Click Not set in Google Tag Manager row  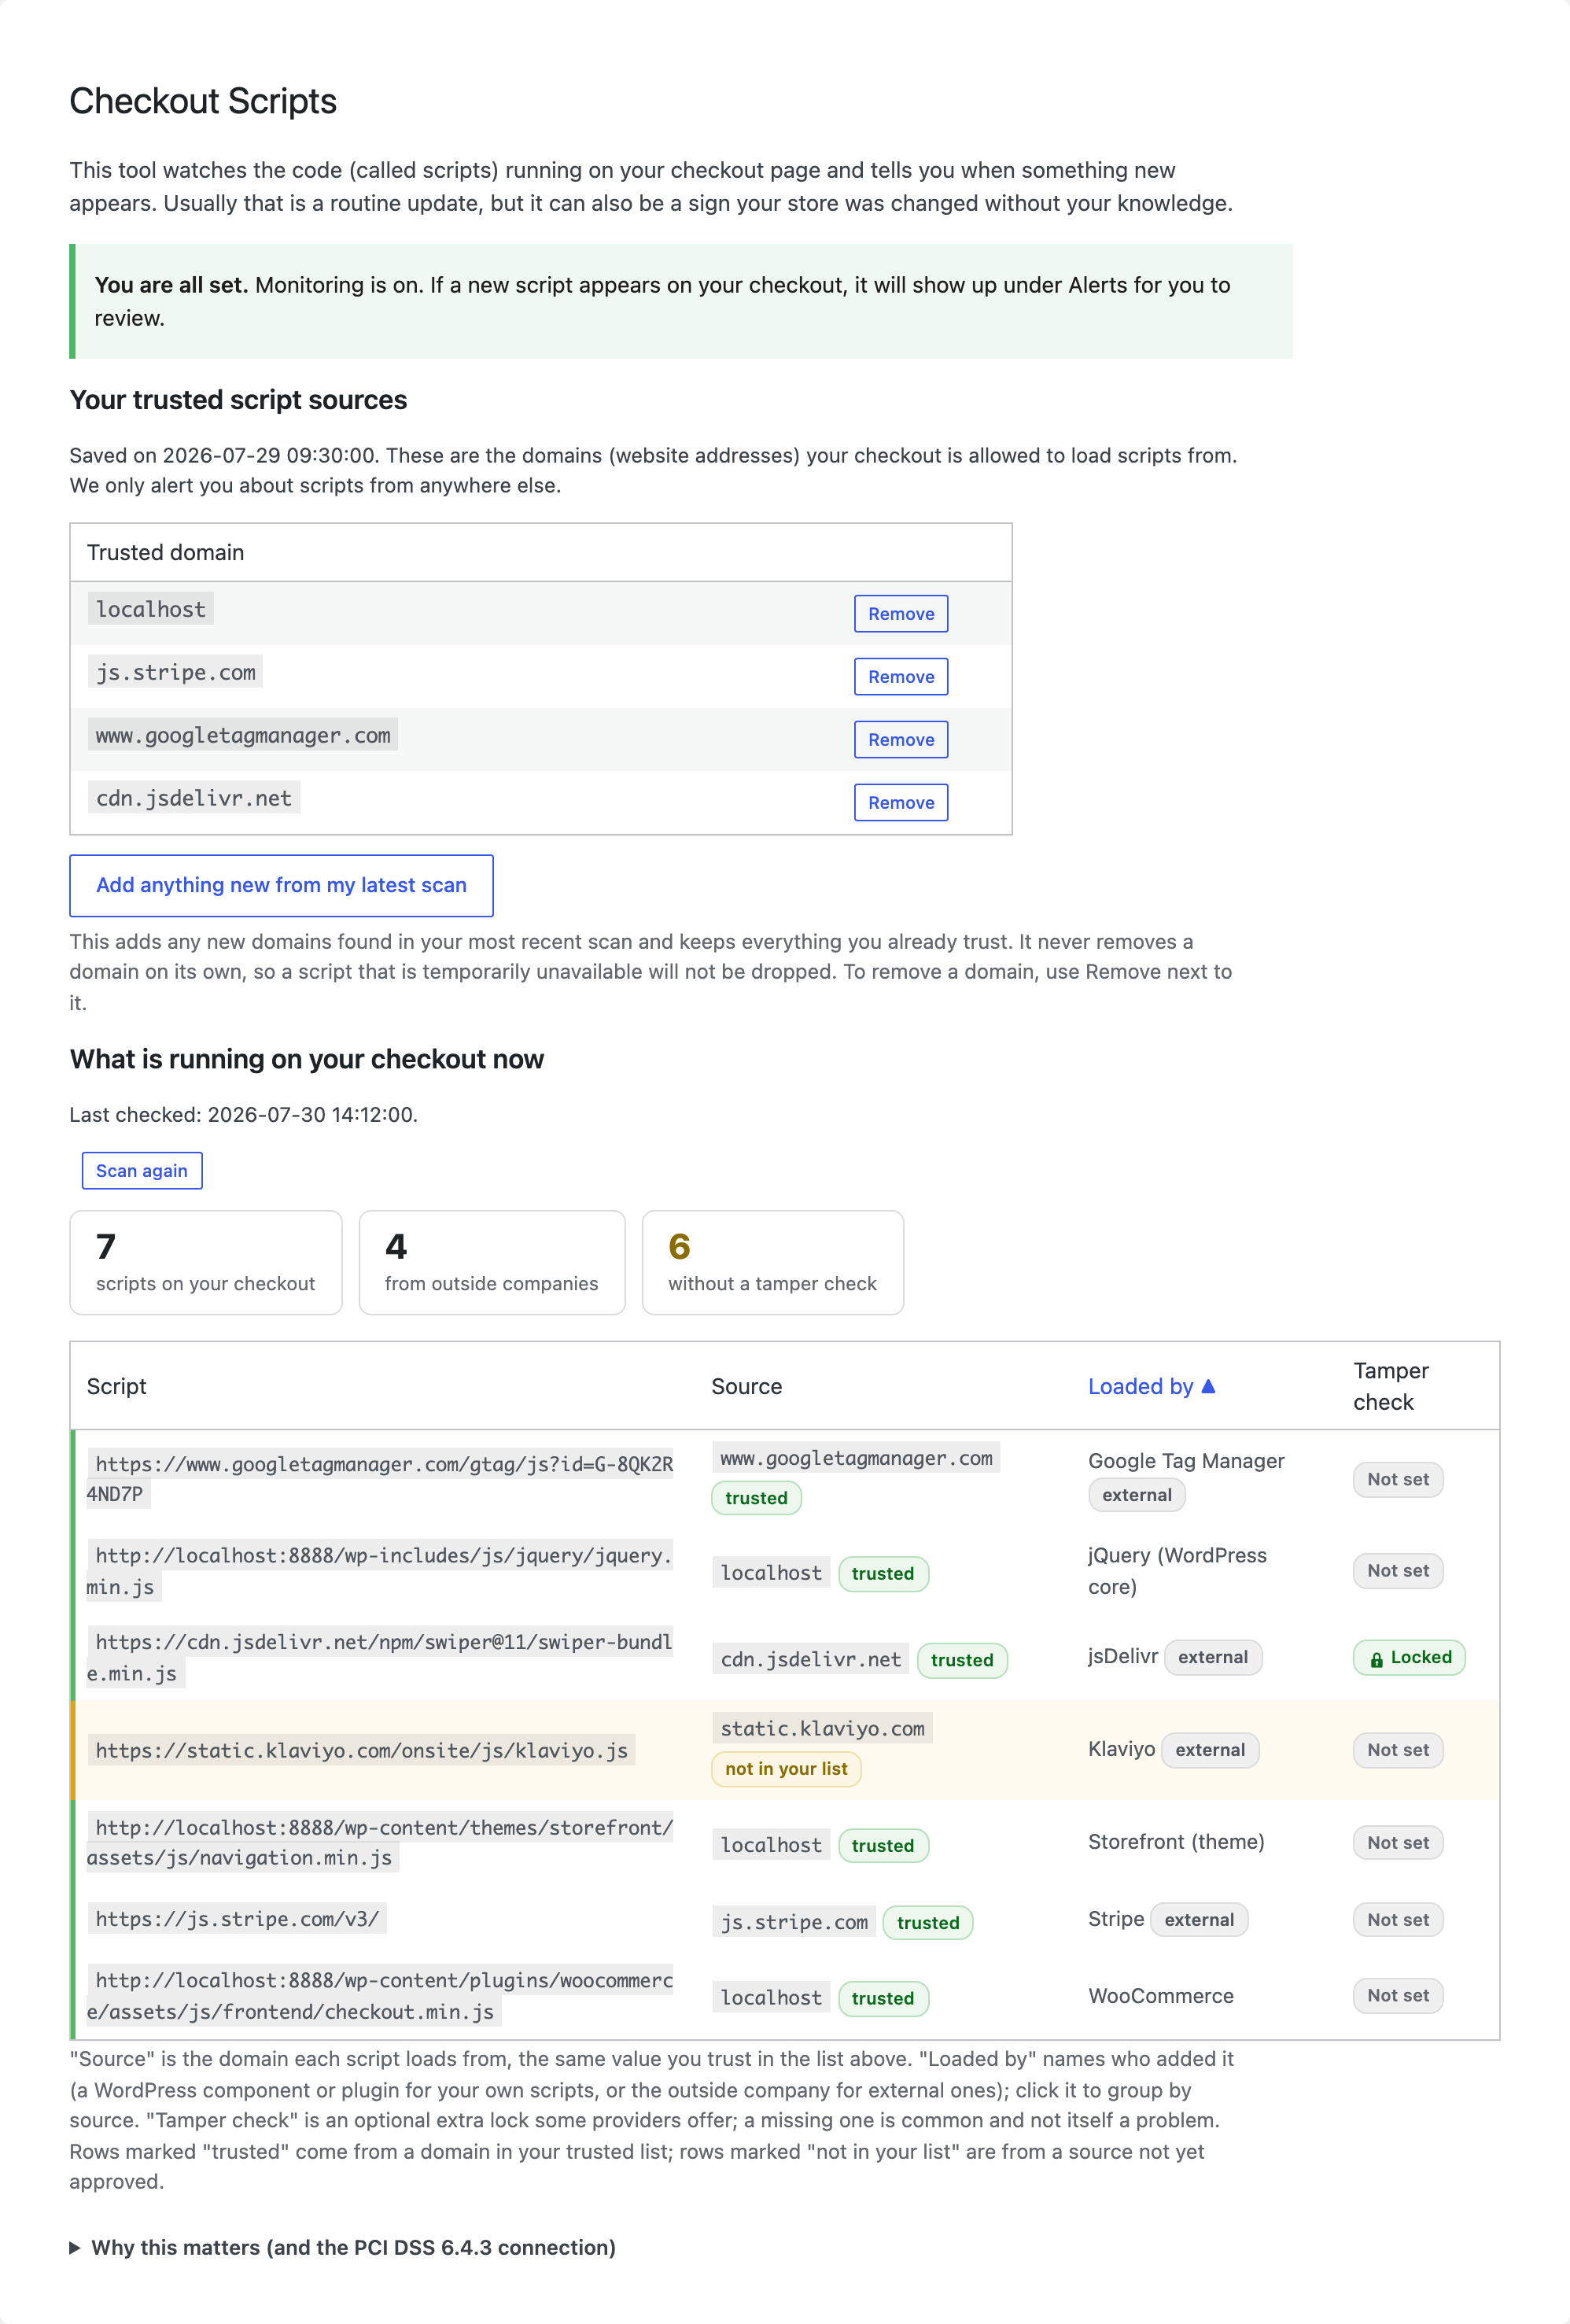click(x=1398, y=1480)
